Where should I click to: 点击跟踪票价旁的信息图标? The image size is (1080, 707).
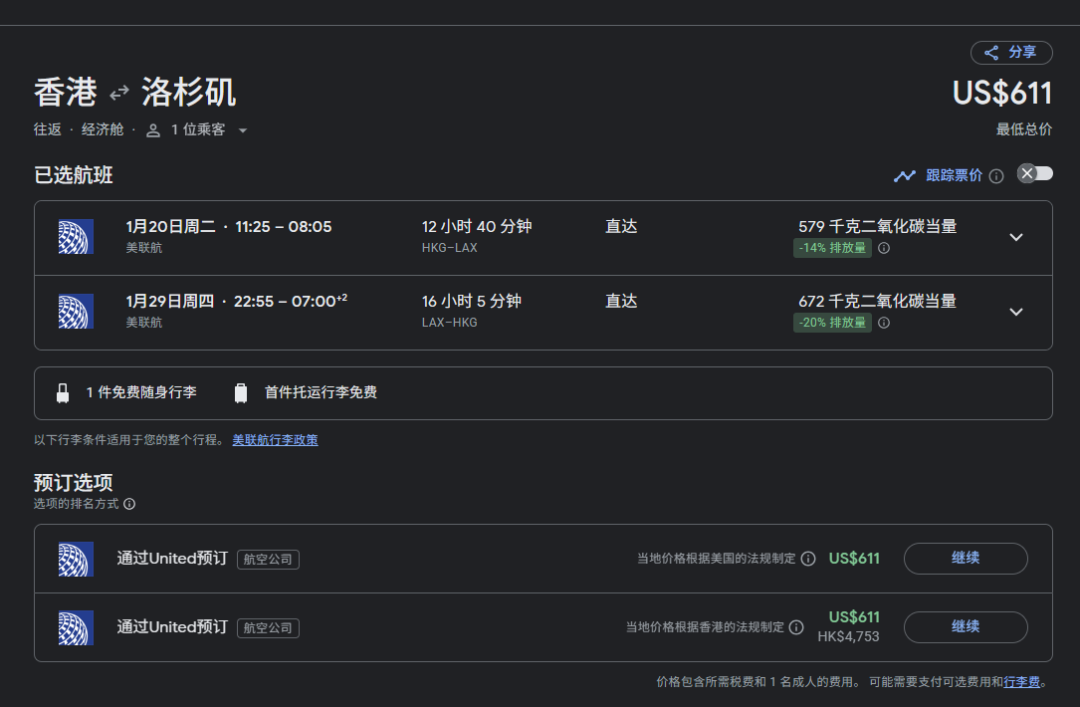pyautogui.click(x=996, y=176)
